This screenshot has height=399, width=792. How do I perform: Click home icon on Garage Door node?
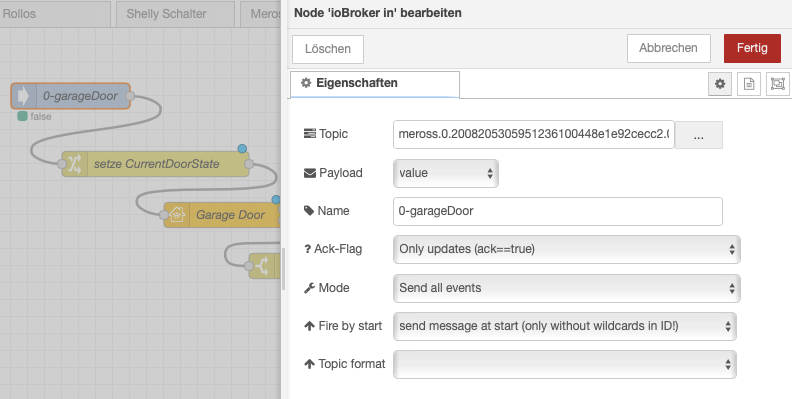point(177,215)
